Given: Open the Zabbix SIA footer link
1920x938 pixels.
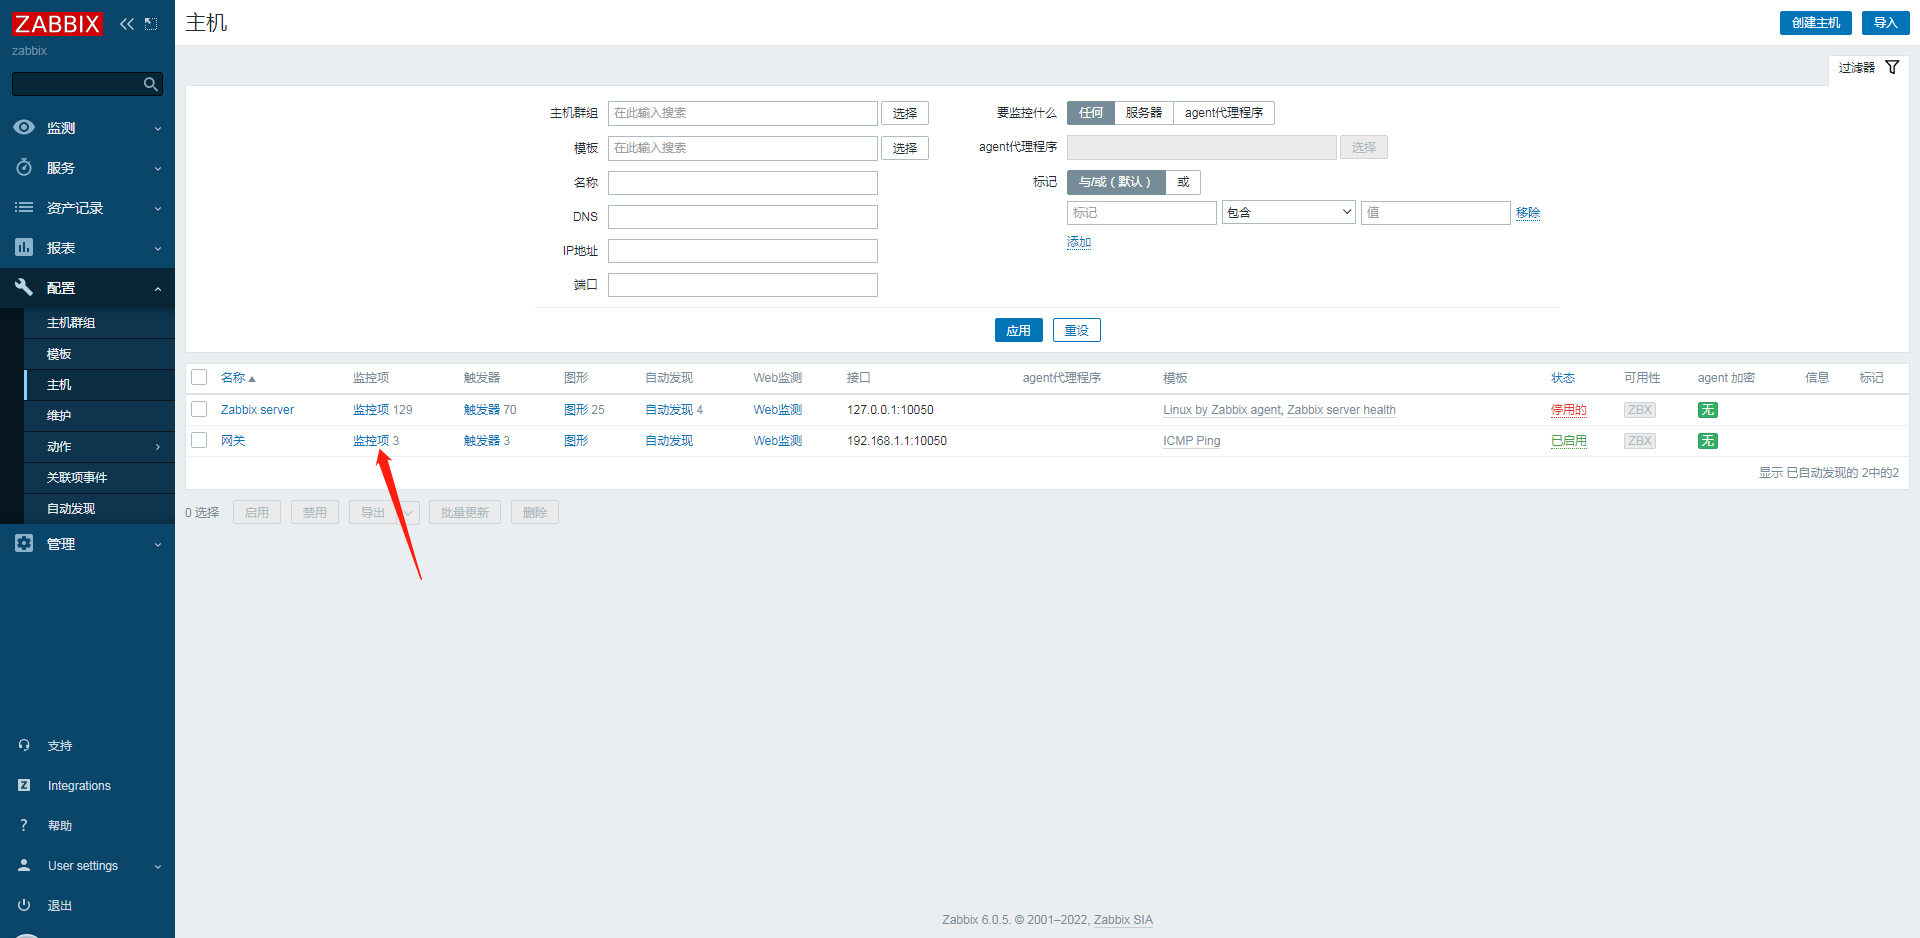Looking at the screenshot, I should coord(1123,920).
